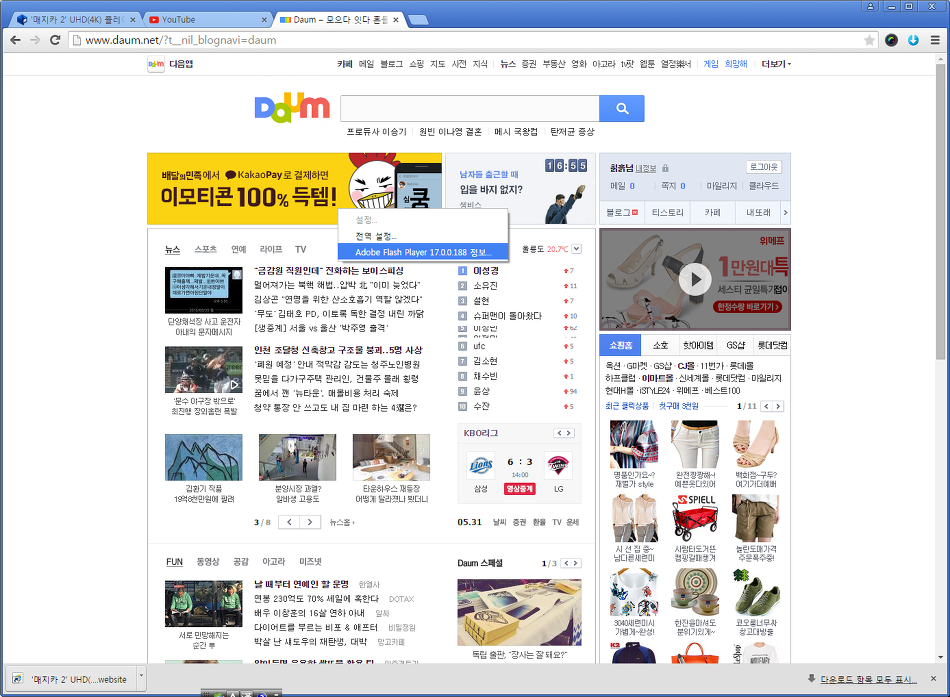This screenshot has height=697, width=950.
Task: Go to next Daum special item
Action: coord(576,563)
